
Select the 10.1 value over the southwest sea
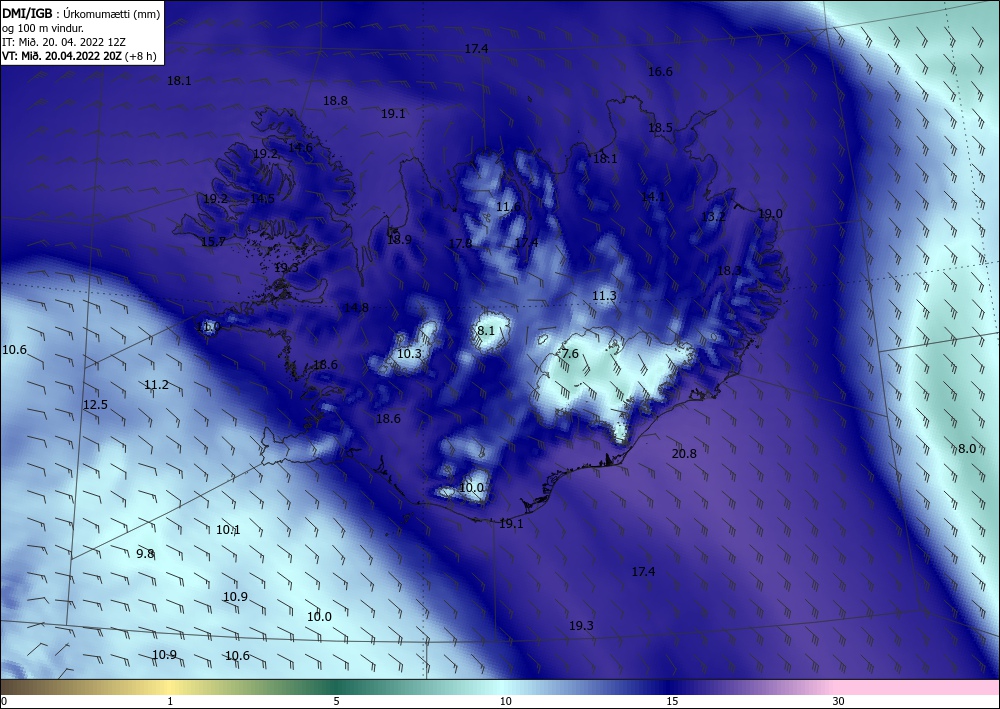(228, 530)
